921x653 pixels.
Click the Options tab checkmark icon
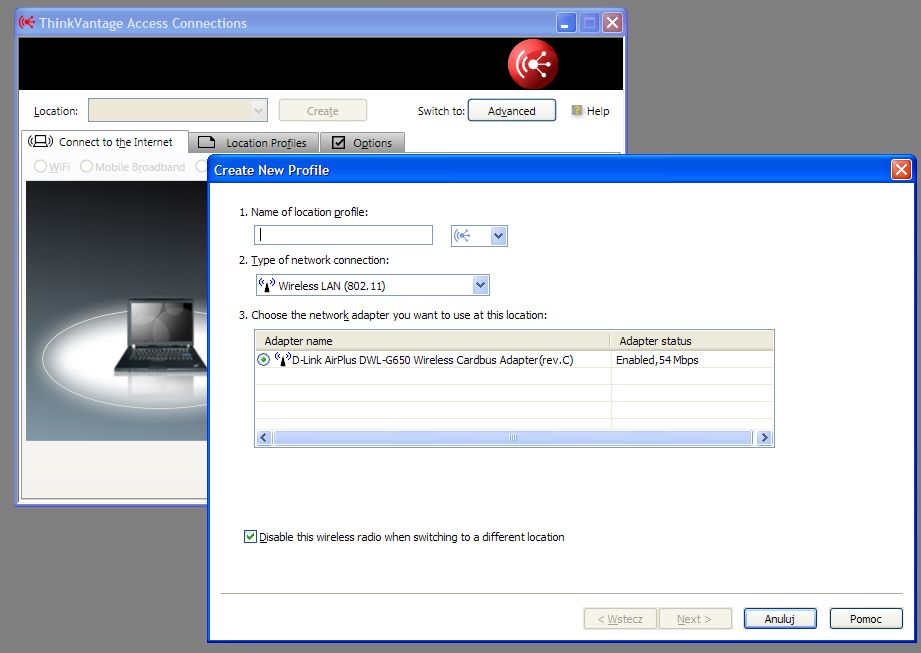click(338, 142)
